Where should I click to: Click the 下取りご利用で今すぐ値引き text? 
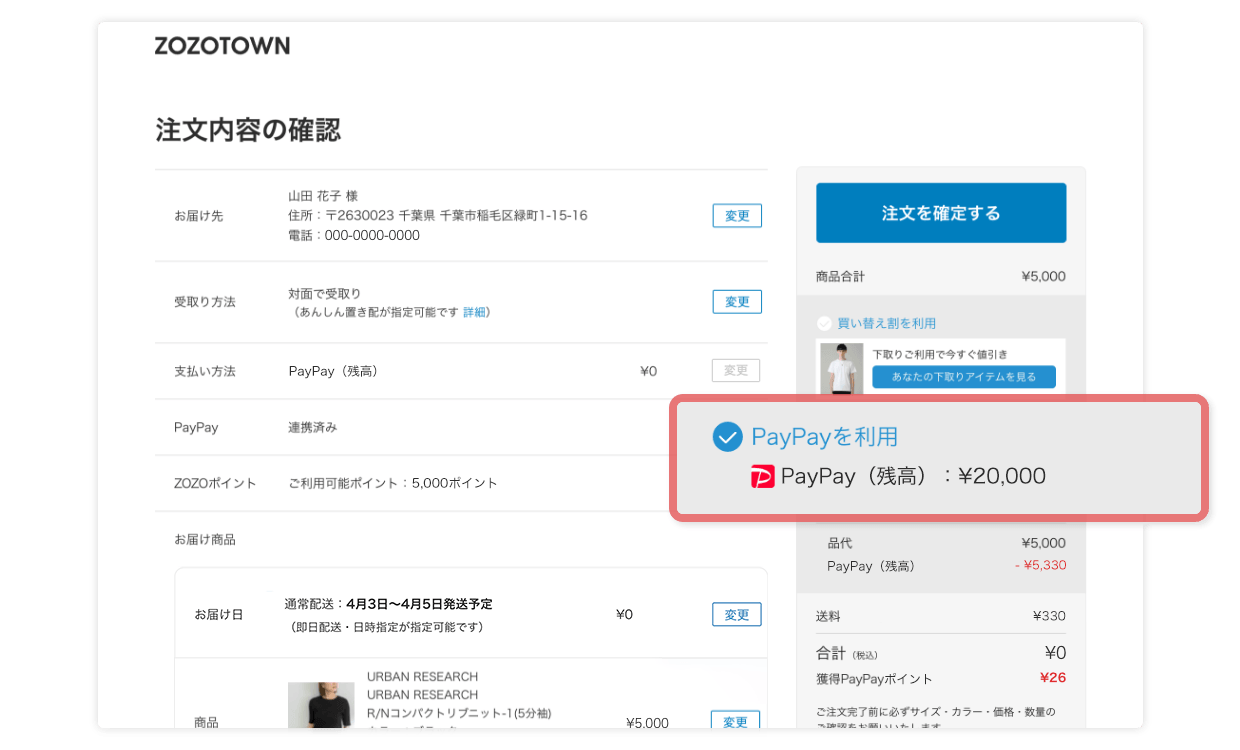(x=940, y=354)
